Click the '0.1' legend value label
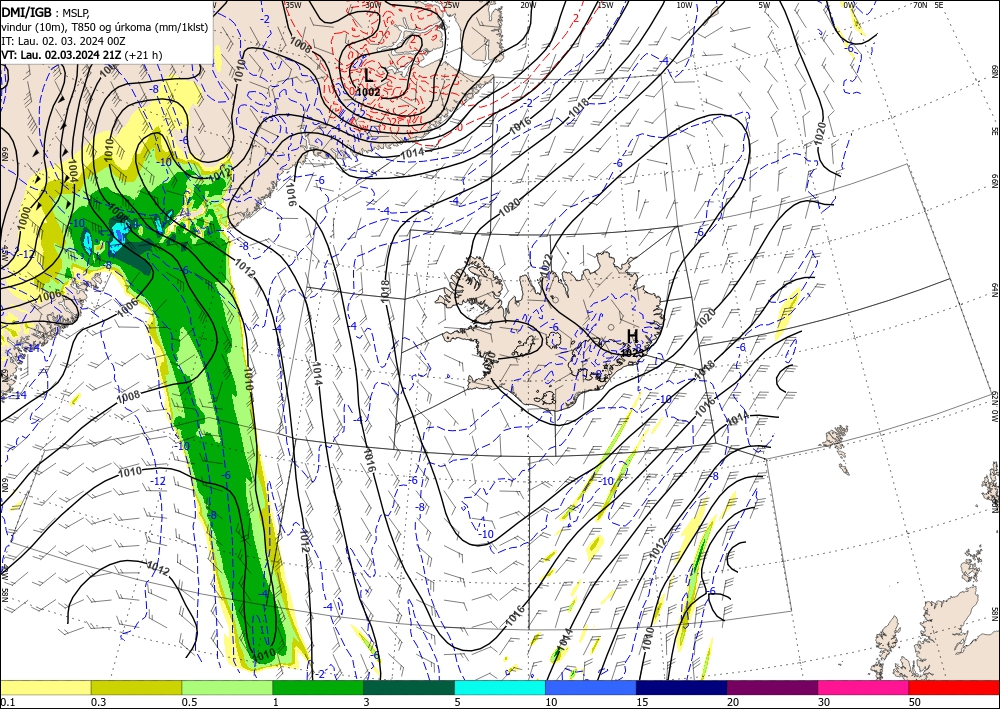1000x709 pixels. [6, 702]
